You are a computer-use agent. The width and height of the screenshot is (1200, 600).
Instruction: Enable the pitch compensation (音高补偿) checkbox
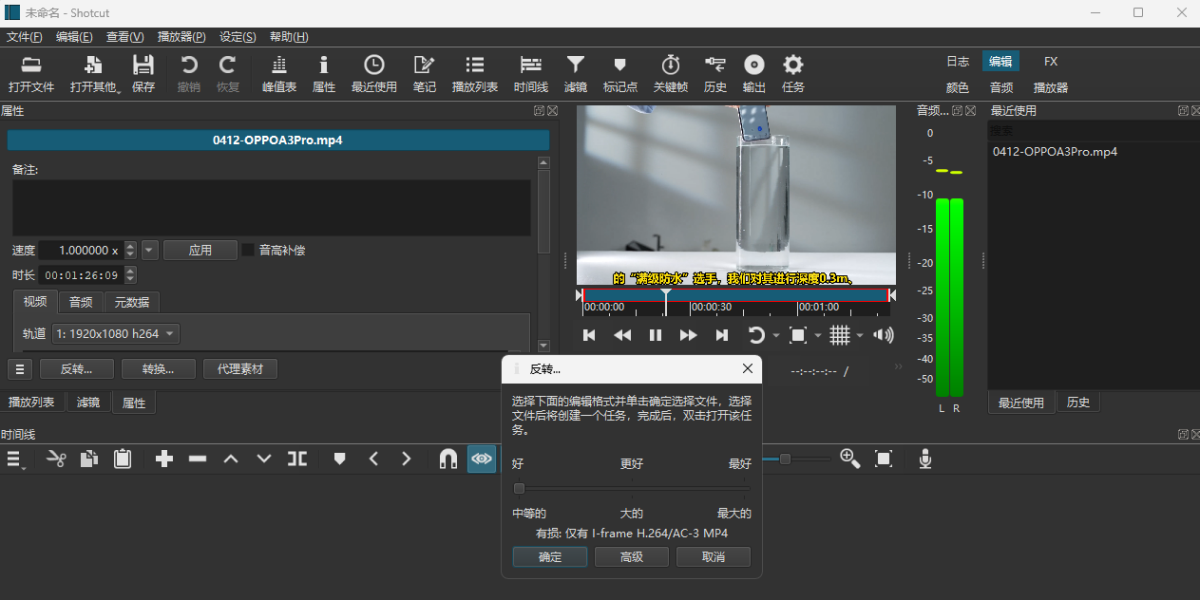248,250
